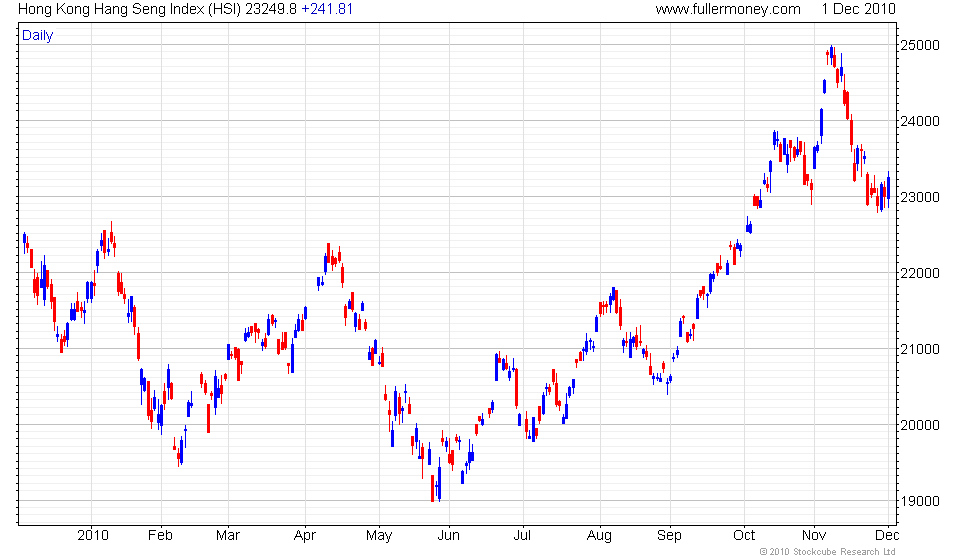Click the '2010' time axis label

93,536
